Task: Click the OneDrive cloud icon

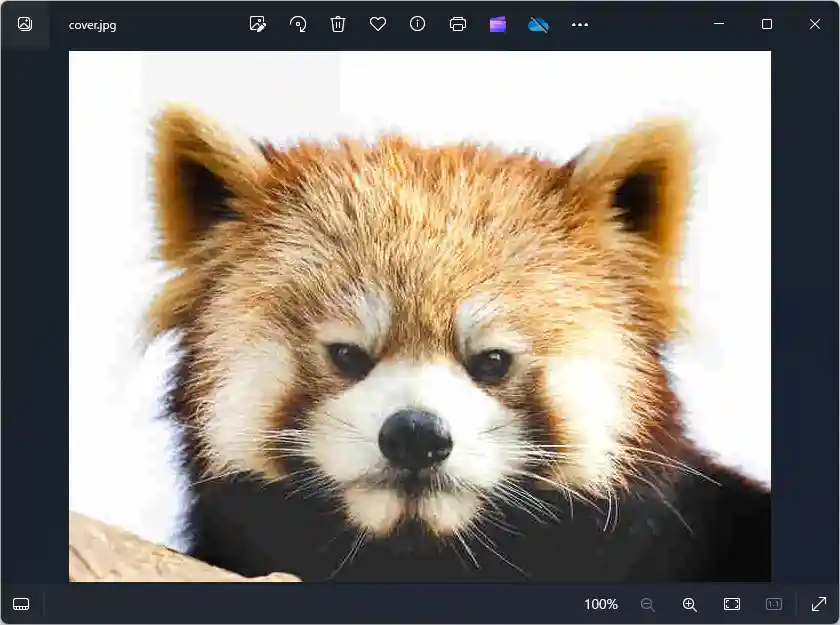Action: click(539, 24)
